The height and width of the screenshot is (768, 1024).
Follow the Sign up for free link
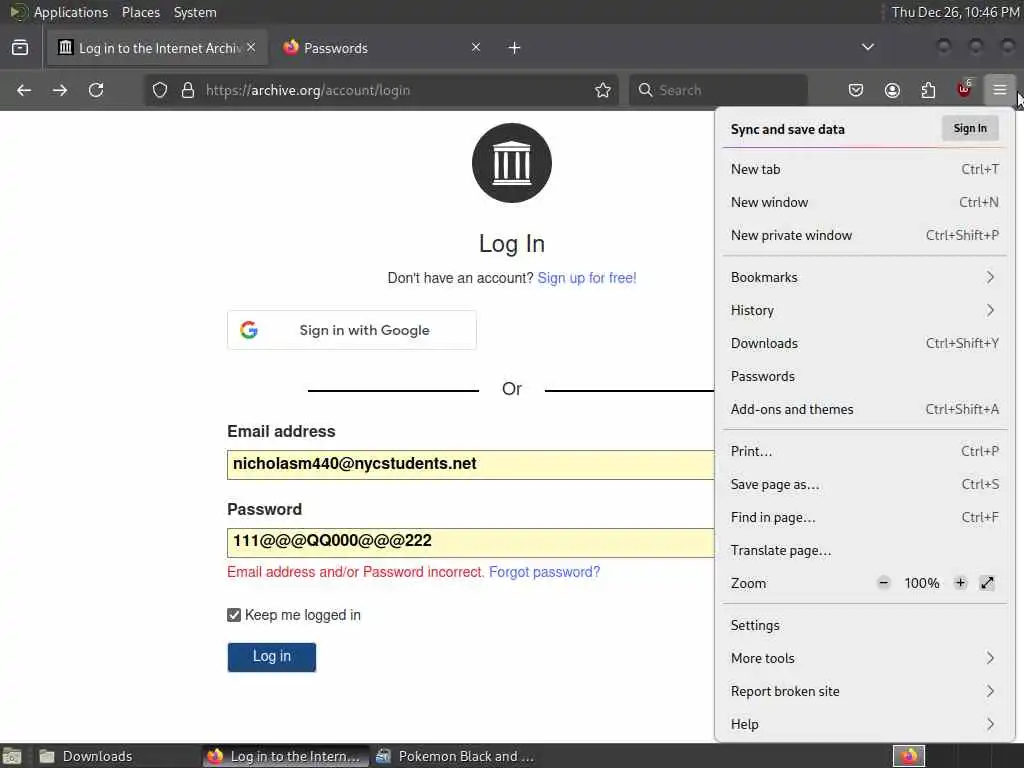586,278
